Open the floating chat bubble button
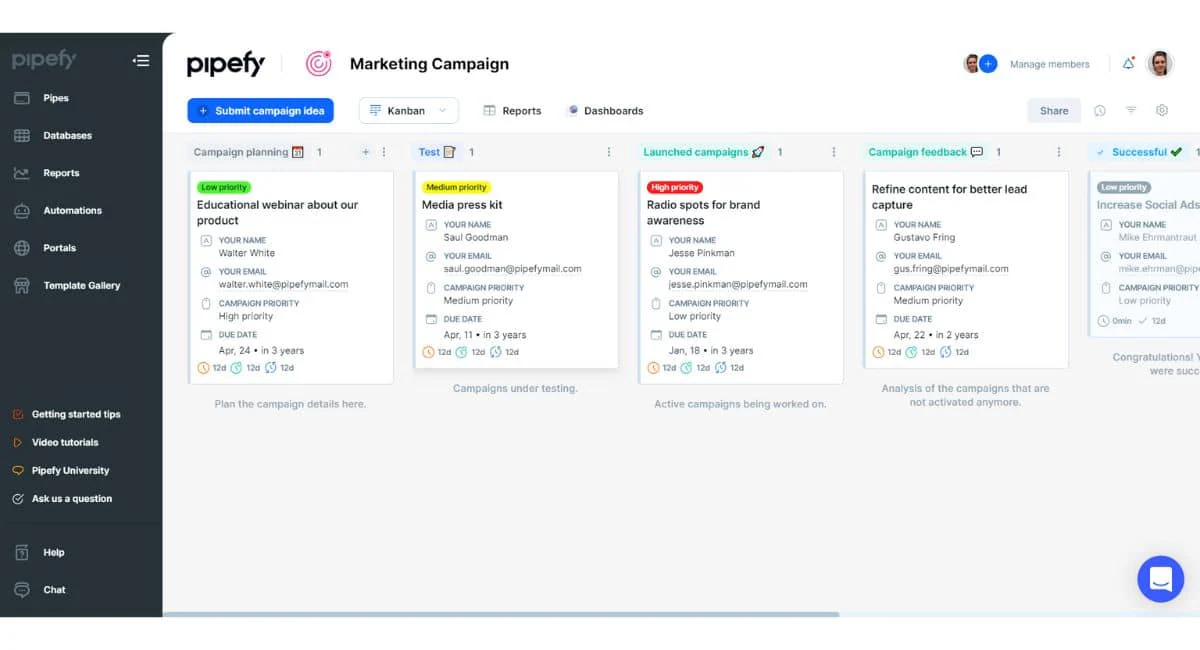This screenshot has height=650, width=1200. click(x=1160, y=579)
